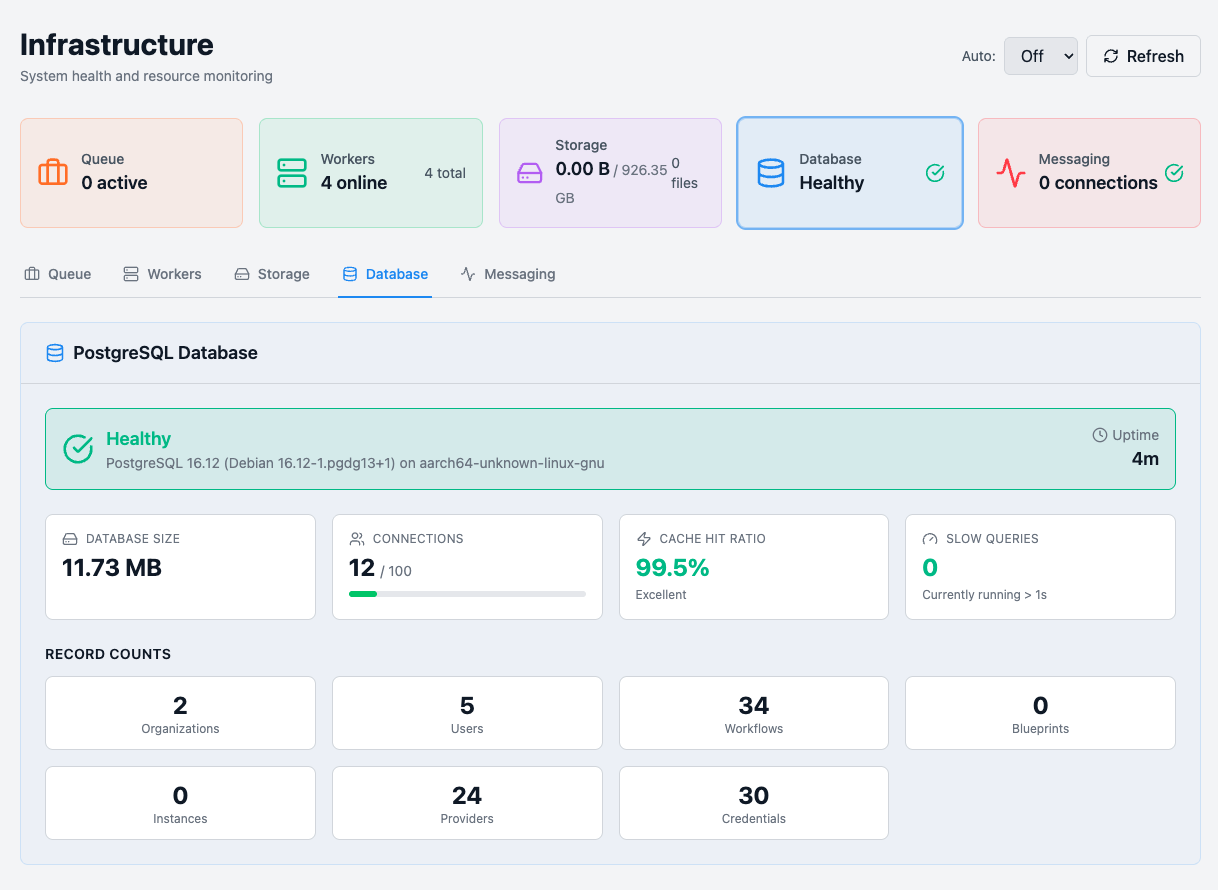This screenshot has height=890, width=1218.
Task: Click the Messaging activity pulse icon
Action: [1011, 173]
